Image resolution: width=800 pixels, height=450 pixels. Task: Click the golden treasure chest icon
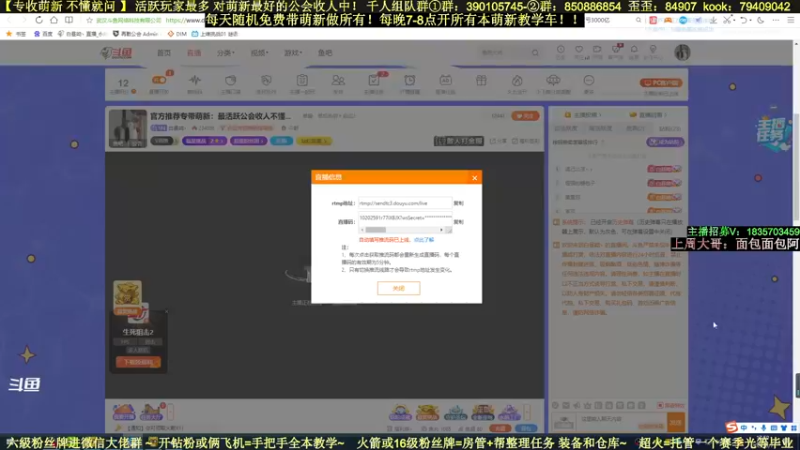[x=127, y=294]
